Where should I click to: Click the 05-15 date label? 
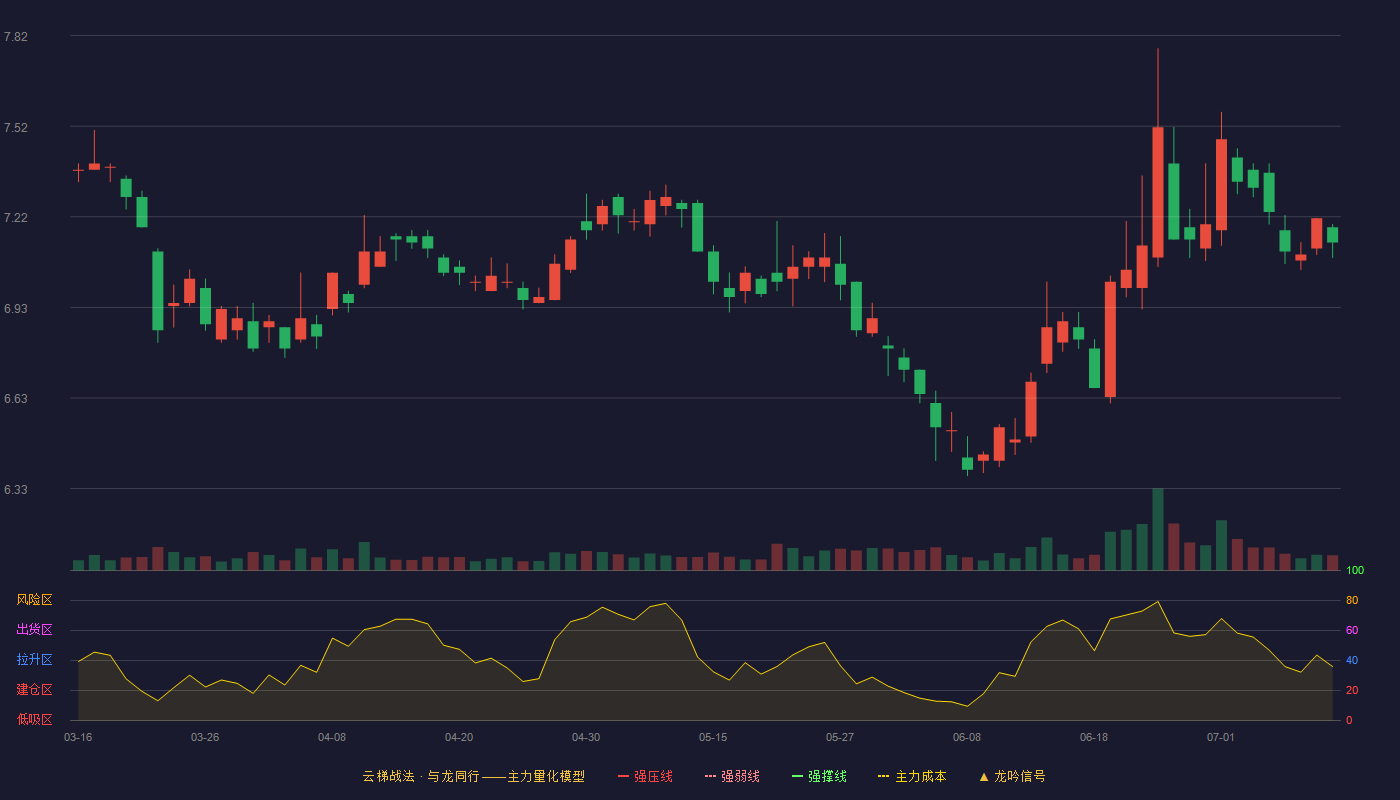click(713, 737)
